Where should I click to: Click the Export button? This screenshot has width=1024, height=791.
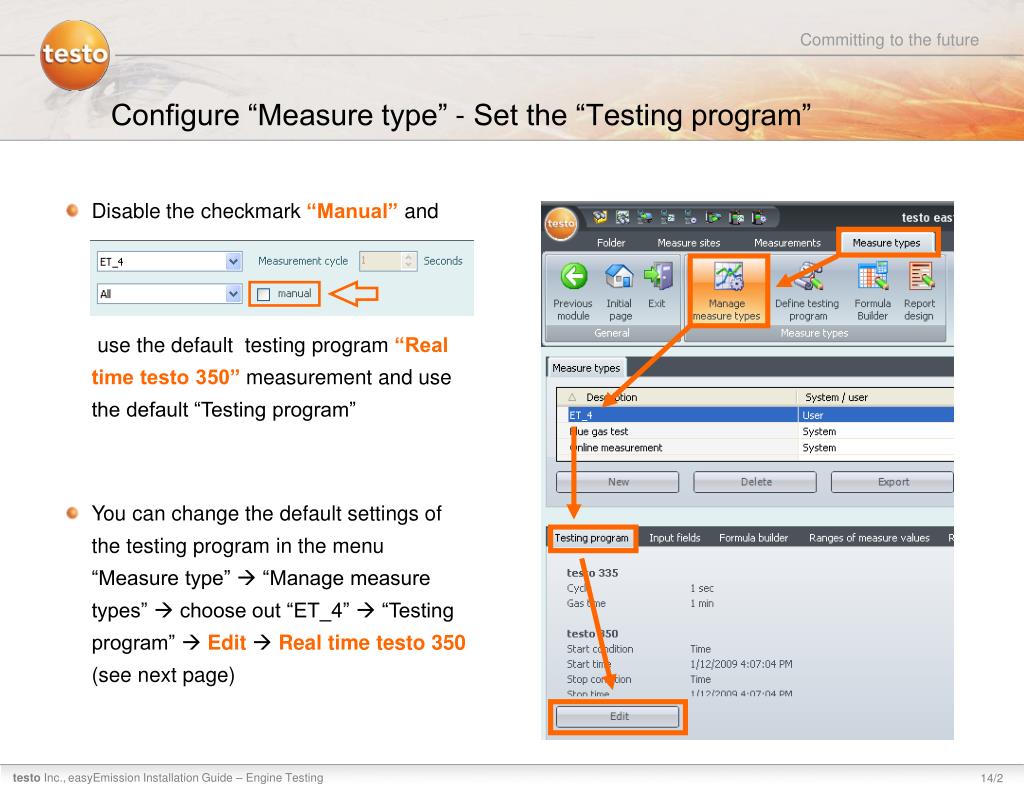pyautogui.click(x=892, y=482)
